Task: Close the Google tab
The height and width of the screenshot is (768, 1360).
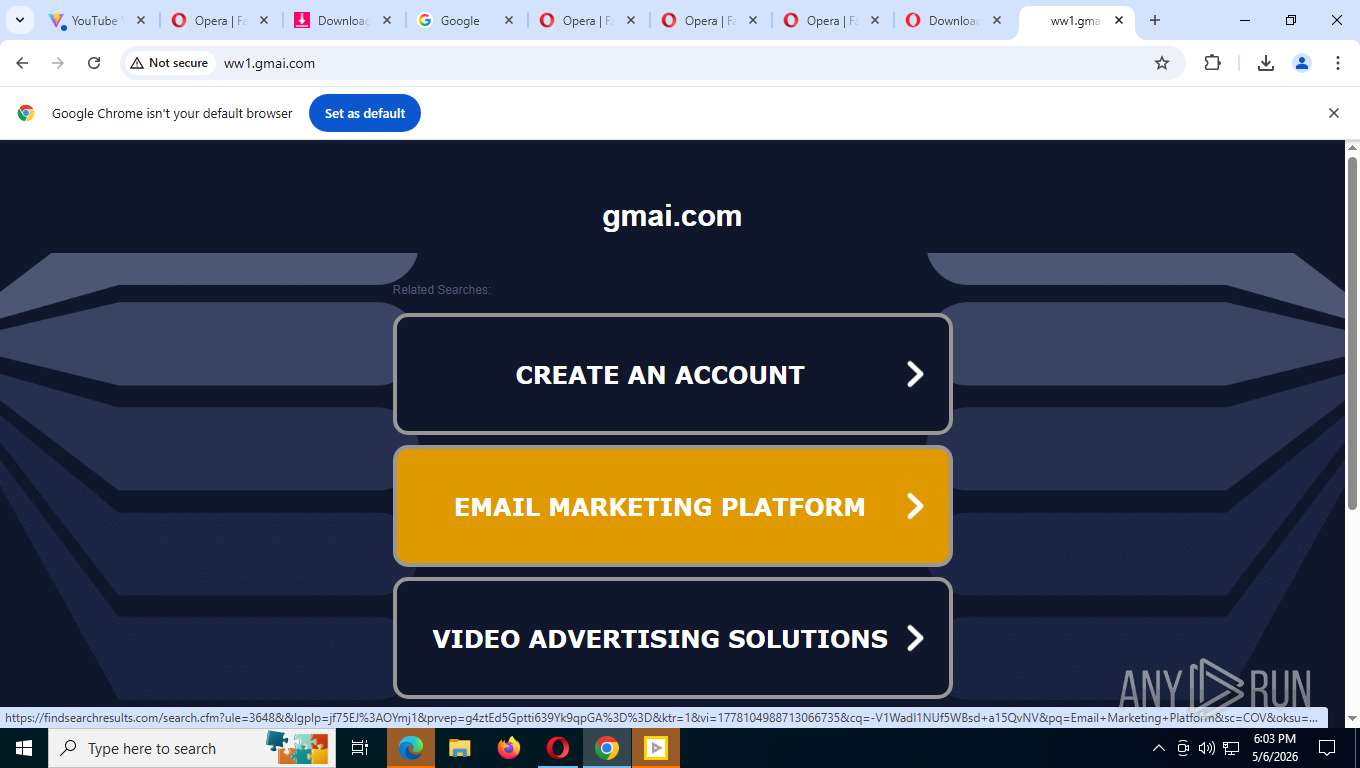Action: click(509, 20)
